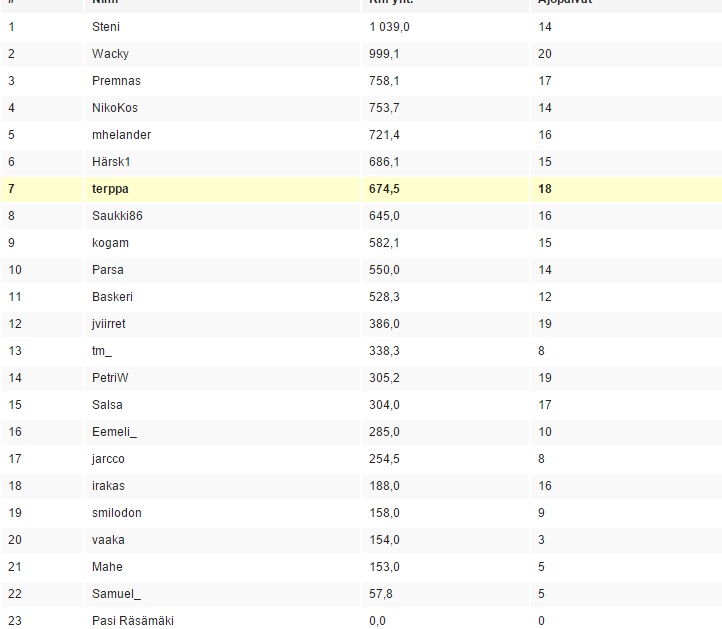Click the jviirret username
The height and width of the screenshot is (629, 722).
point(108,324)
